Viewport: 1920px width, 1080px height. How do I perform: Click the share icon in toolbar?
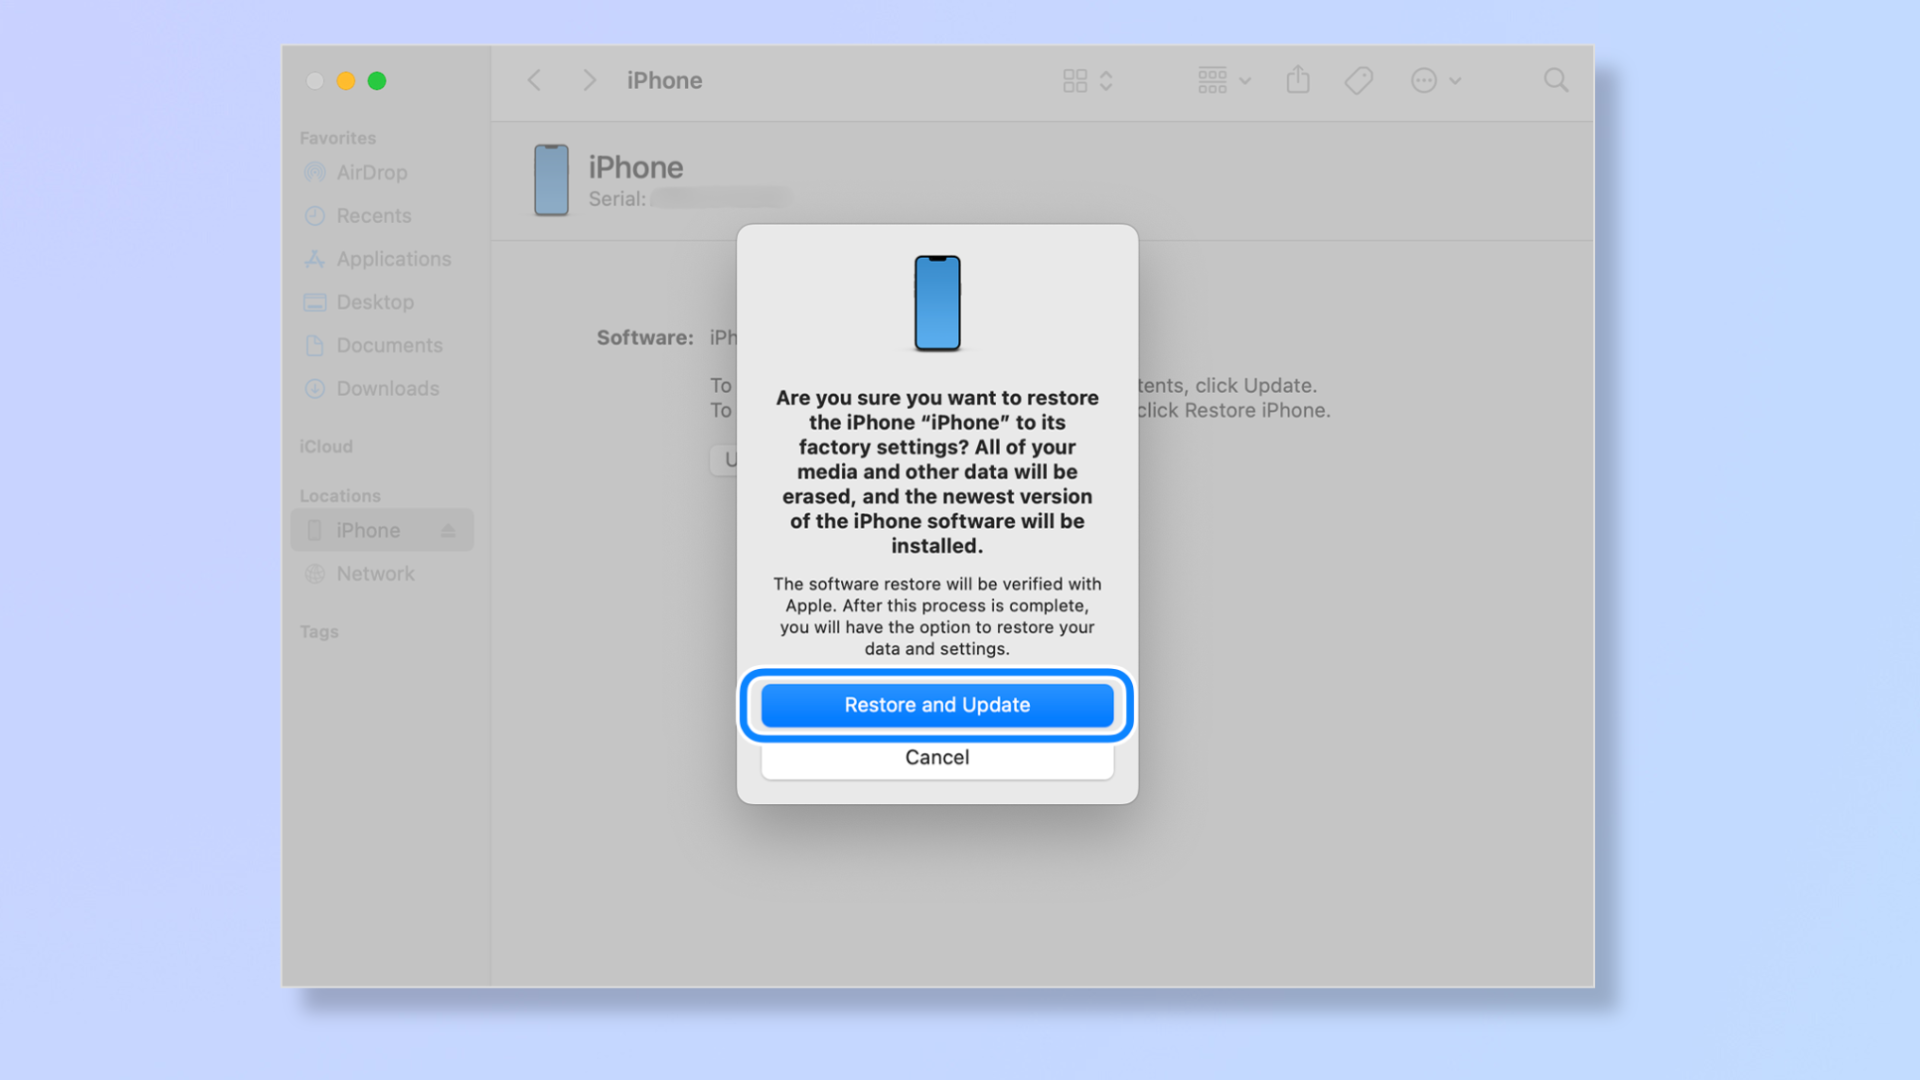1298,79
